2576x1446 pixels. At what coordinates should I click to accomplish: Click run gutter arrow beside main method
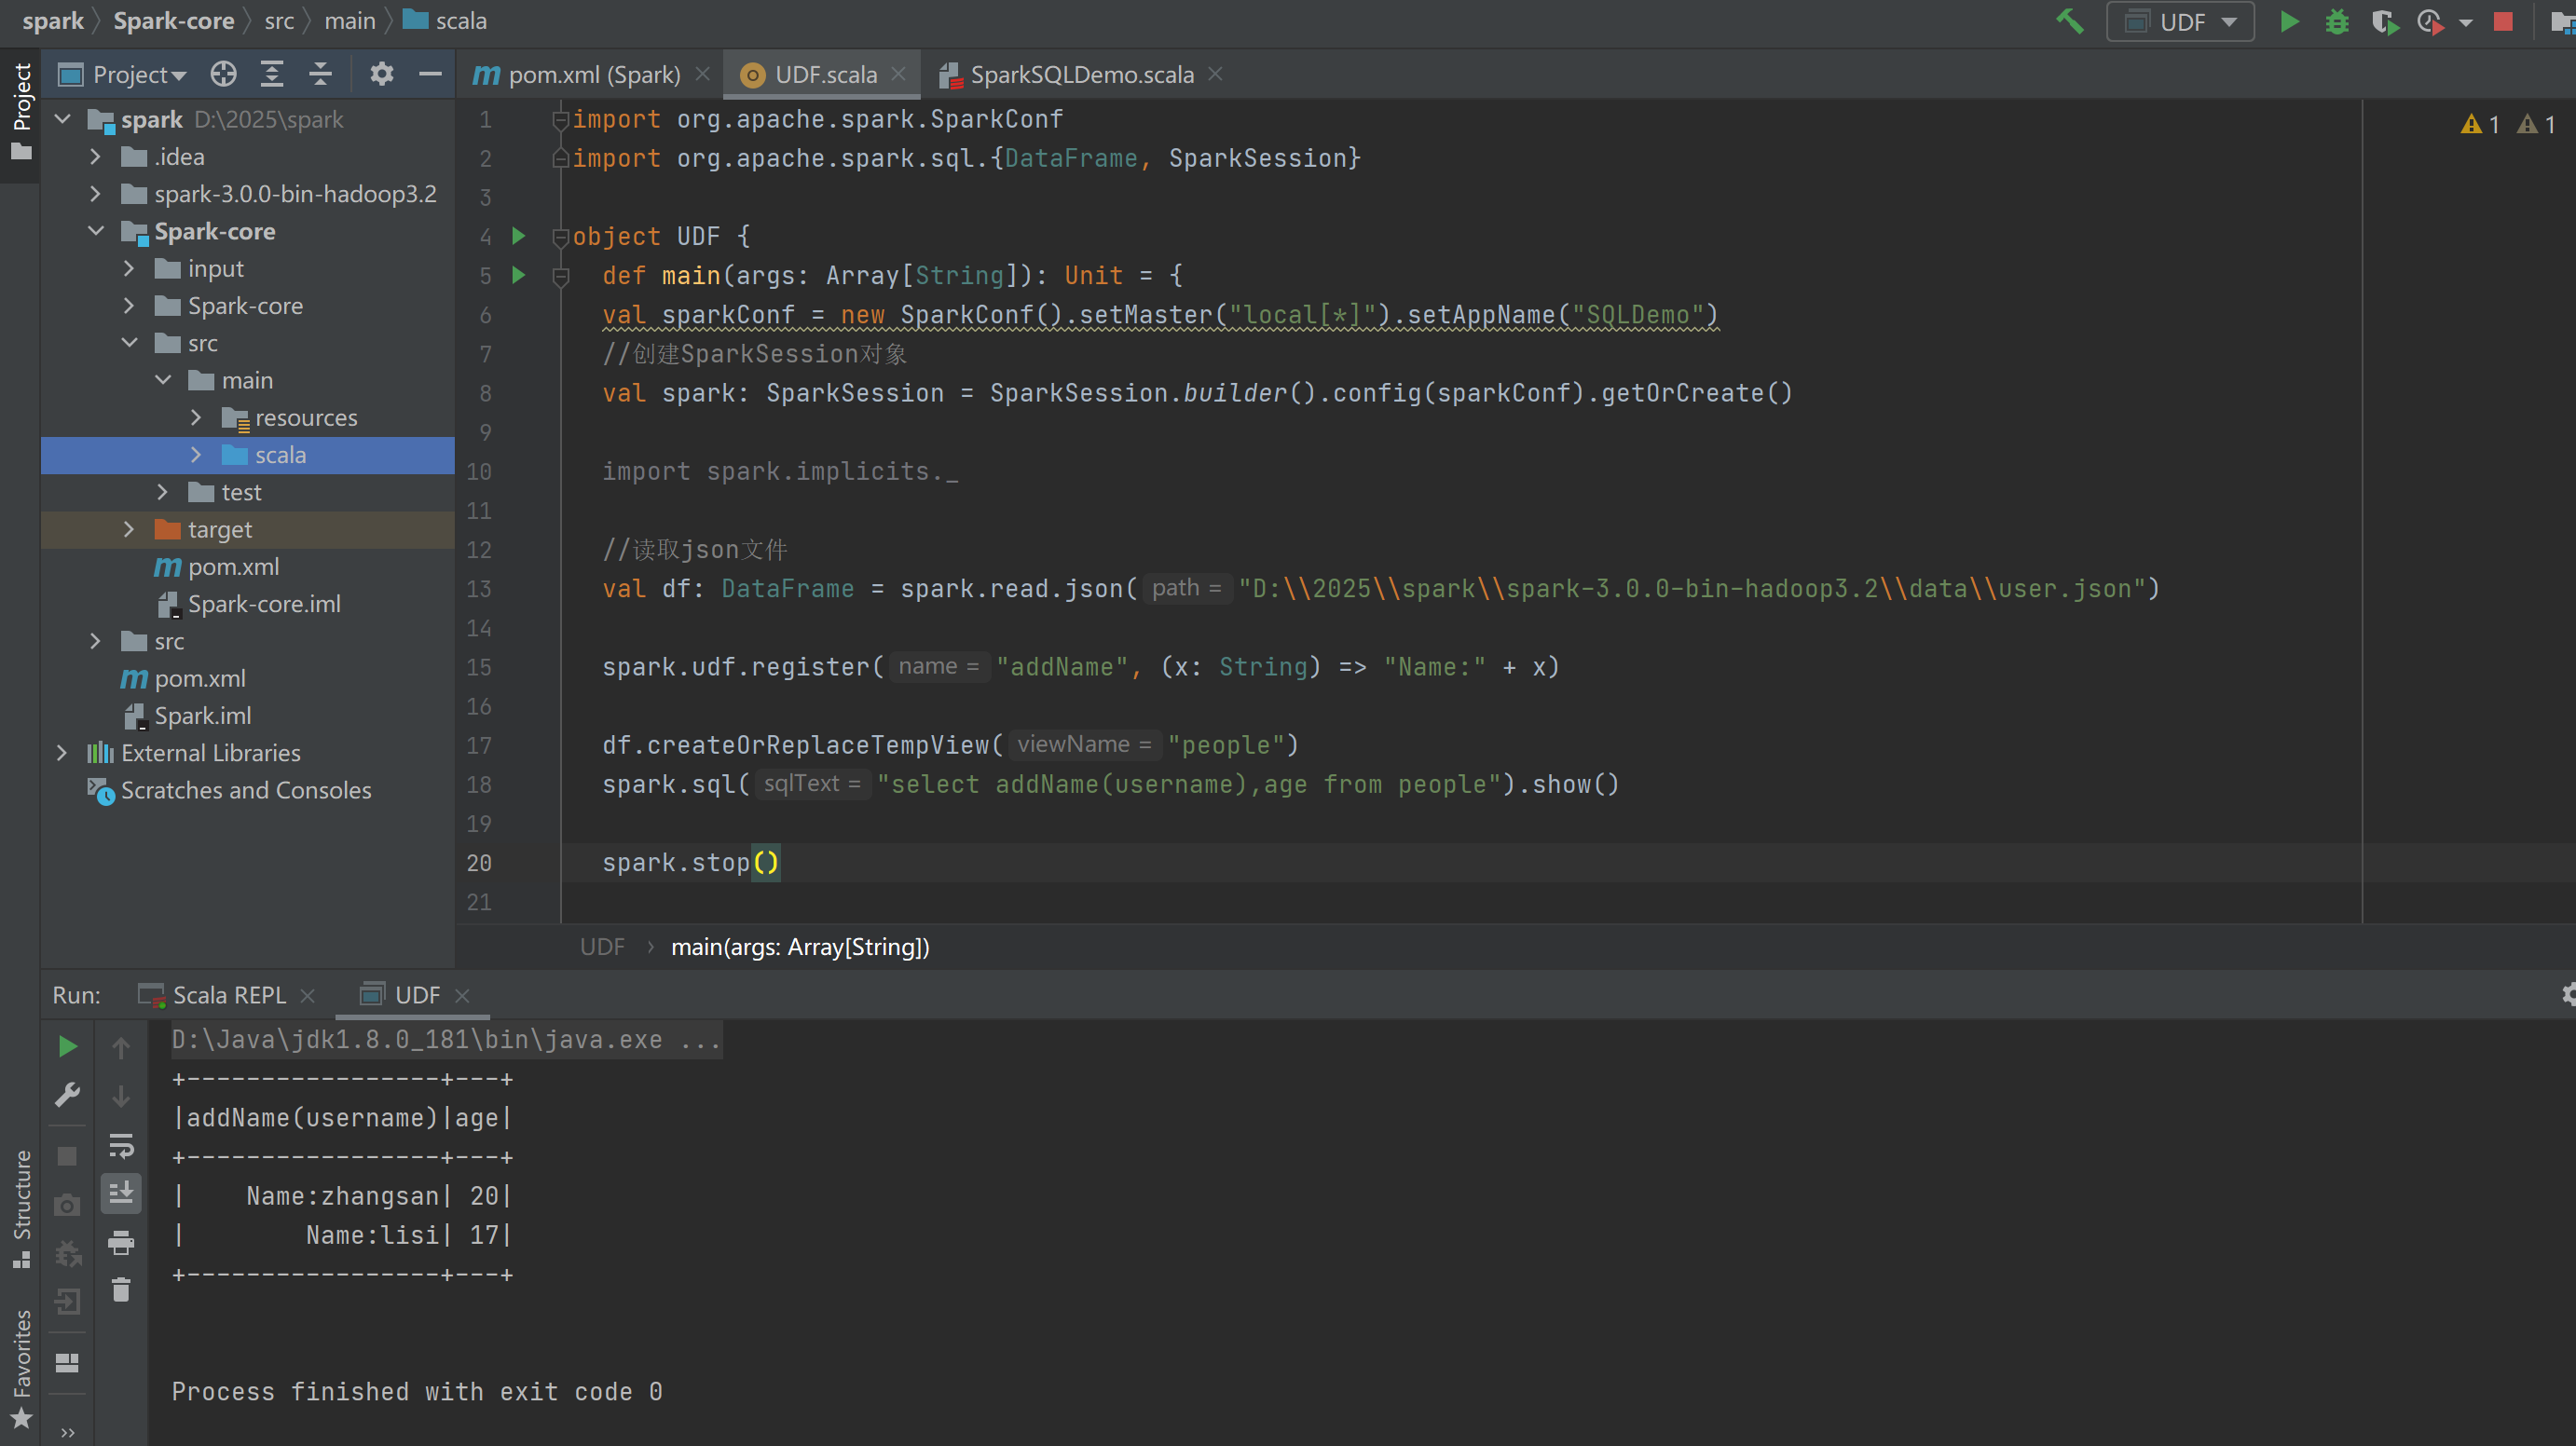tap(518, 274)
